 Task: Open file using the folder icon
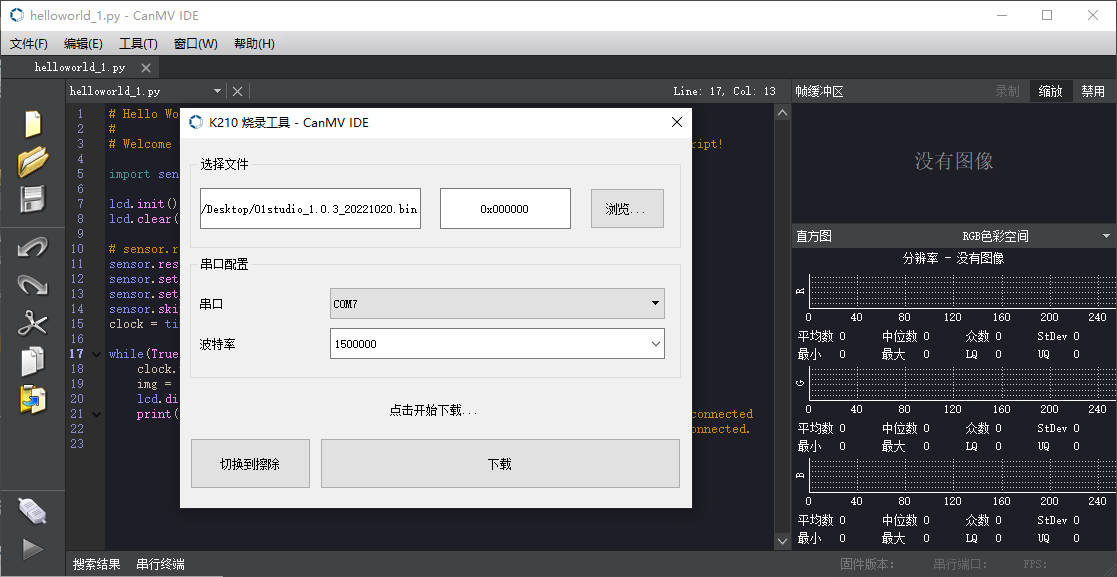(33, 162)
